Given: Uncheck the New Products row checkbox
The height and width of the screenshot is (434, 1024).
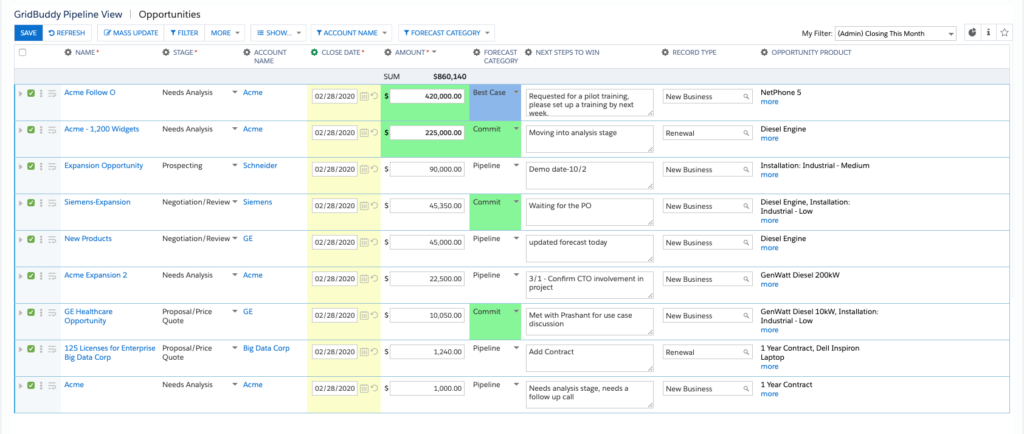Looking at the screenshot, I should click(31, 240).
